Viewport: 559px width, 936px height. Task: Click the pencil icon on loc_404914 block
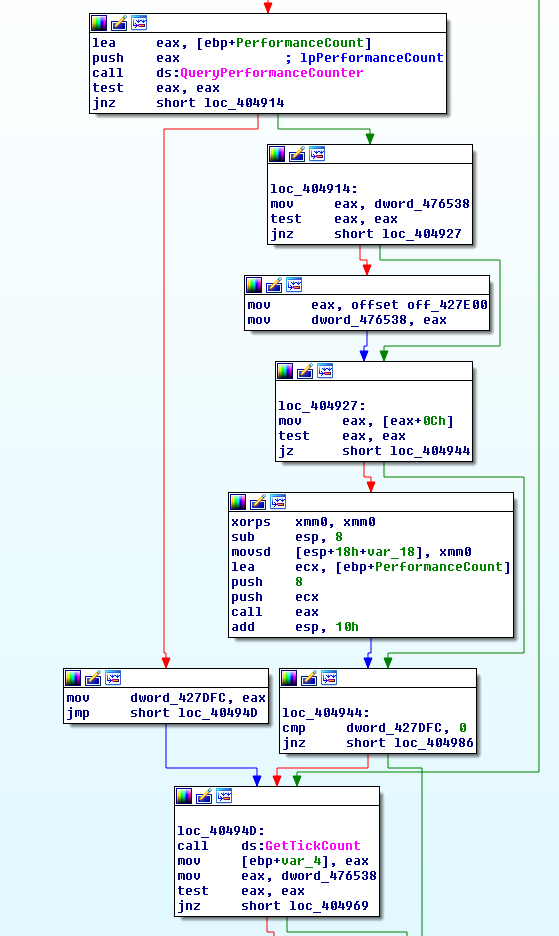[297, 155]
